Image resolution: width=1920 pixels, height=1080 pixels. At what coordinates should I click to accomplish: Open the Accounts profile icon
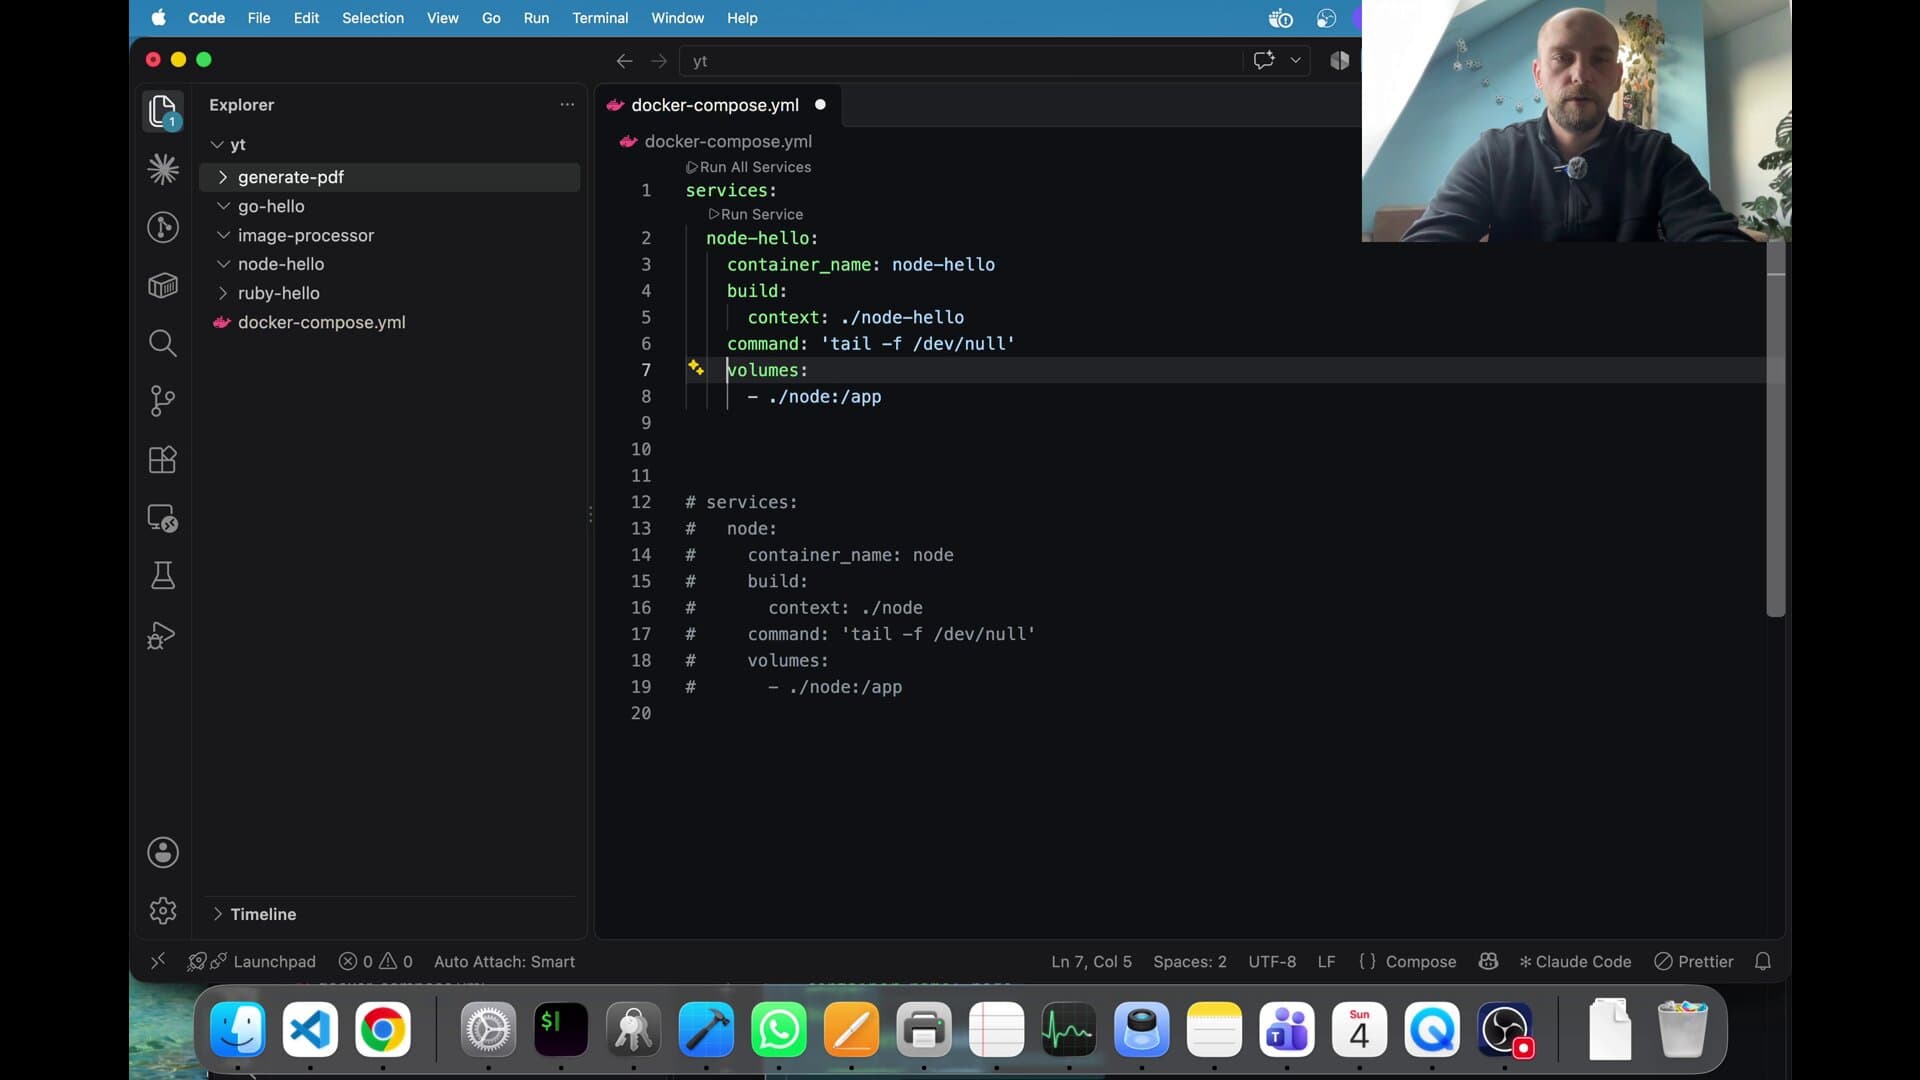pos(163,852)
